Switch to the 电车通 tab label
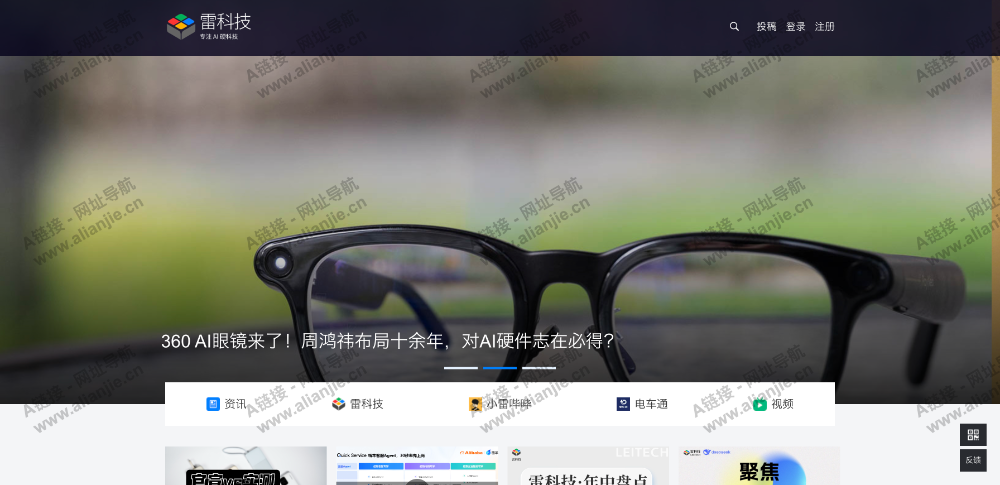Screen dimensions: 1000x485 (x=651, y=404)
